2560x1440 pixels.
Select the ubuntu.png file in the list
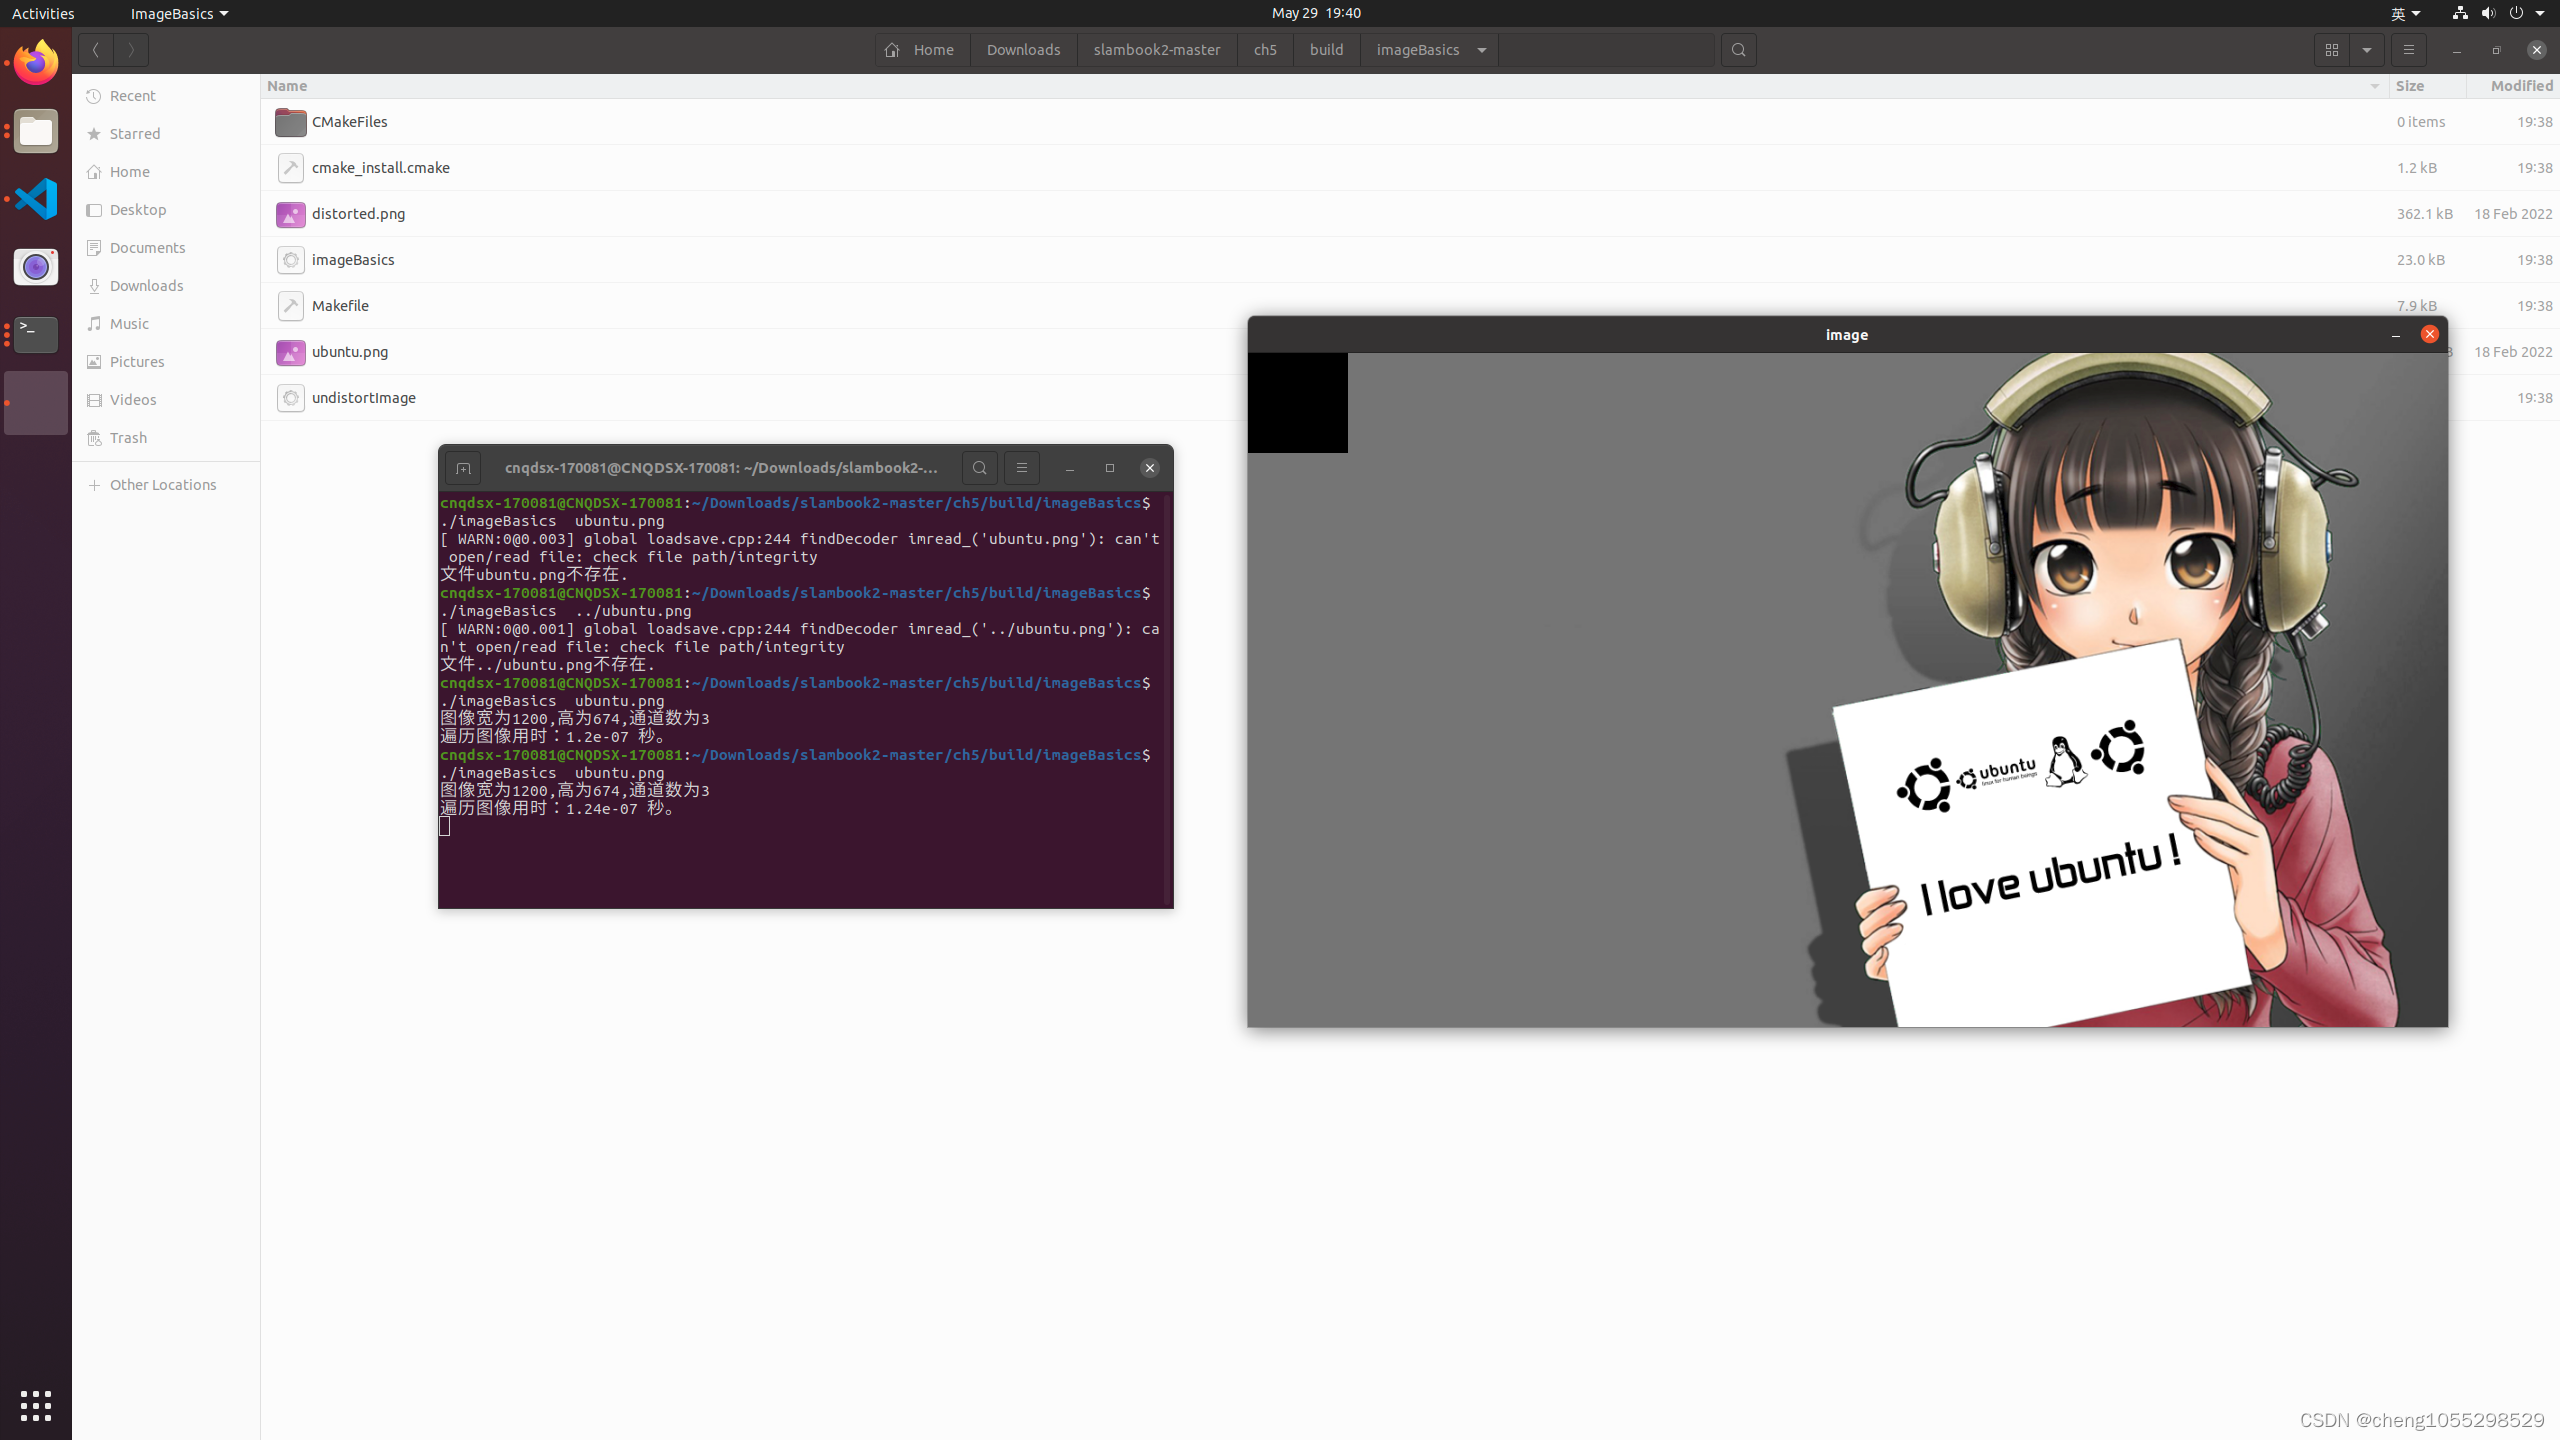coord(349,351)
